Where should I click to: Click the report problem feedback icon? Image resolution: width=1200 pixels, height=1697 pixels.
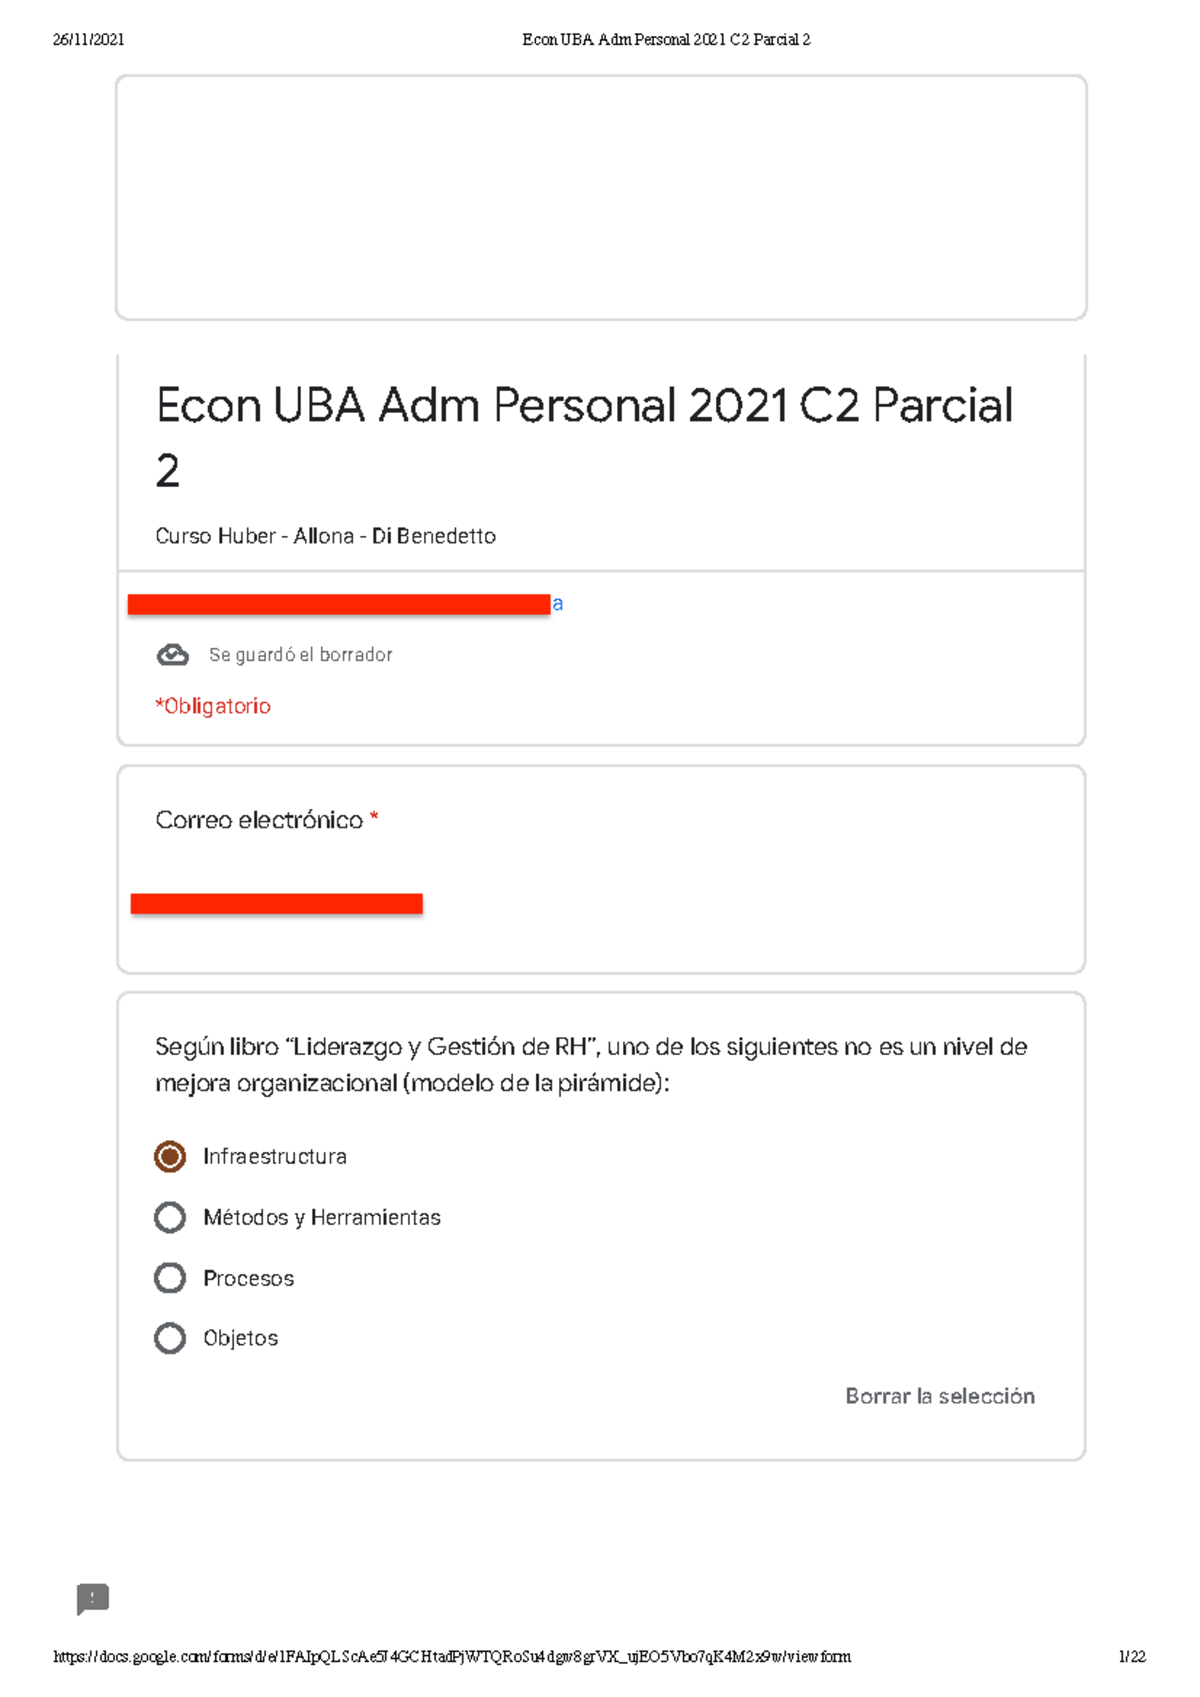[93, 1598]
